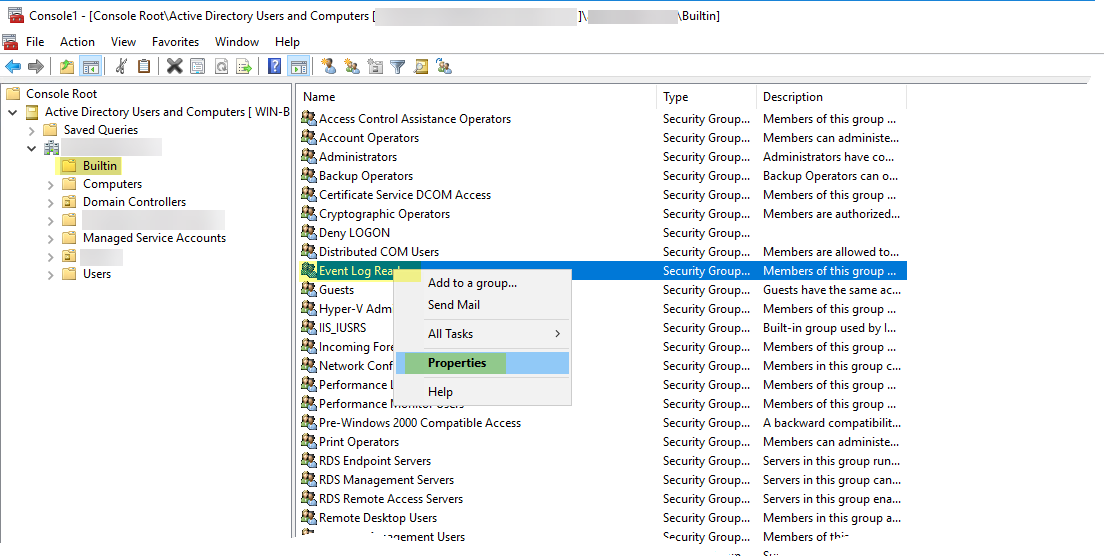The width and height of the screenshot is (1110, 557).
Task: Open the Action menu in menu bar
Action: click(77, 42)
